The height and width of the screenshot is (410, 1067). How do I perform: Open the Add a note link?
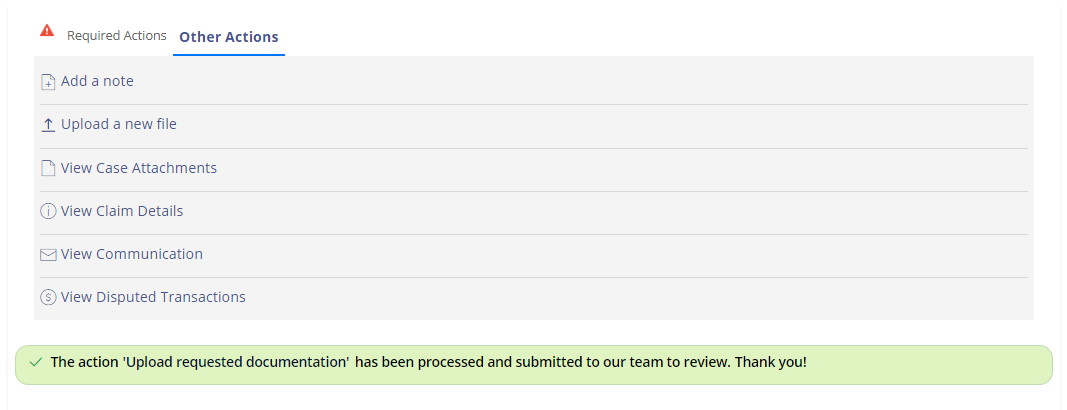(97, 81)
